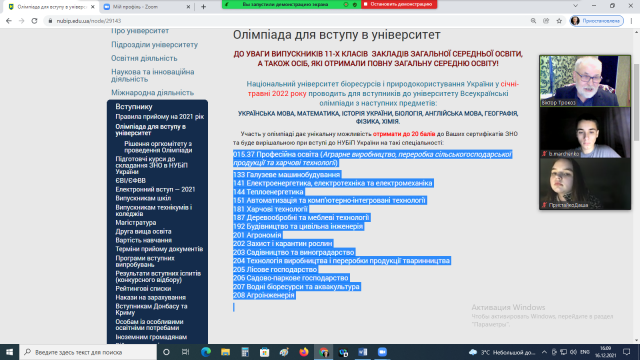Click highlighted line 201 Агрономія

(x=257, y=235)
